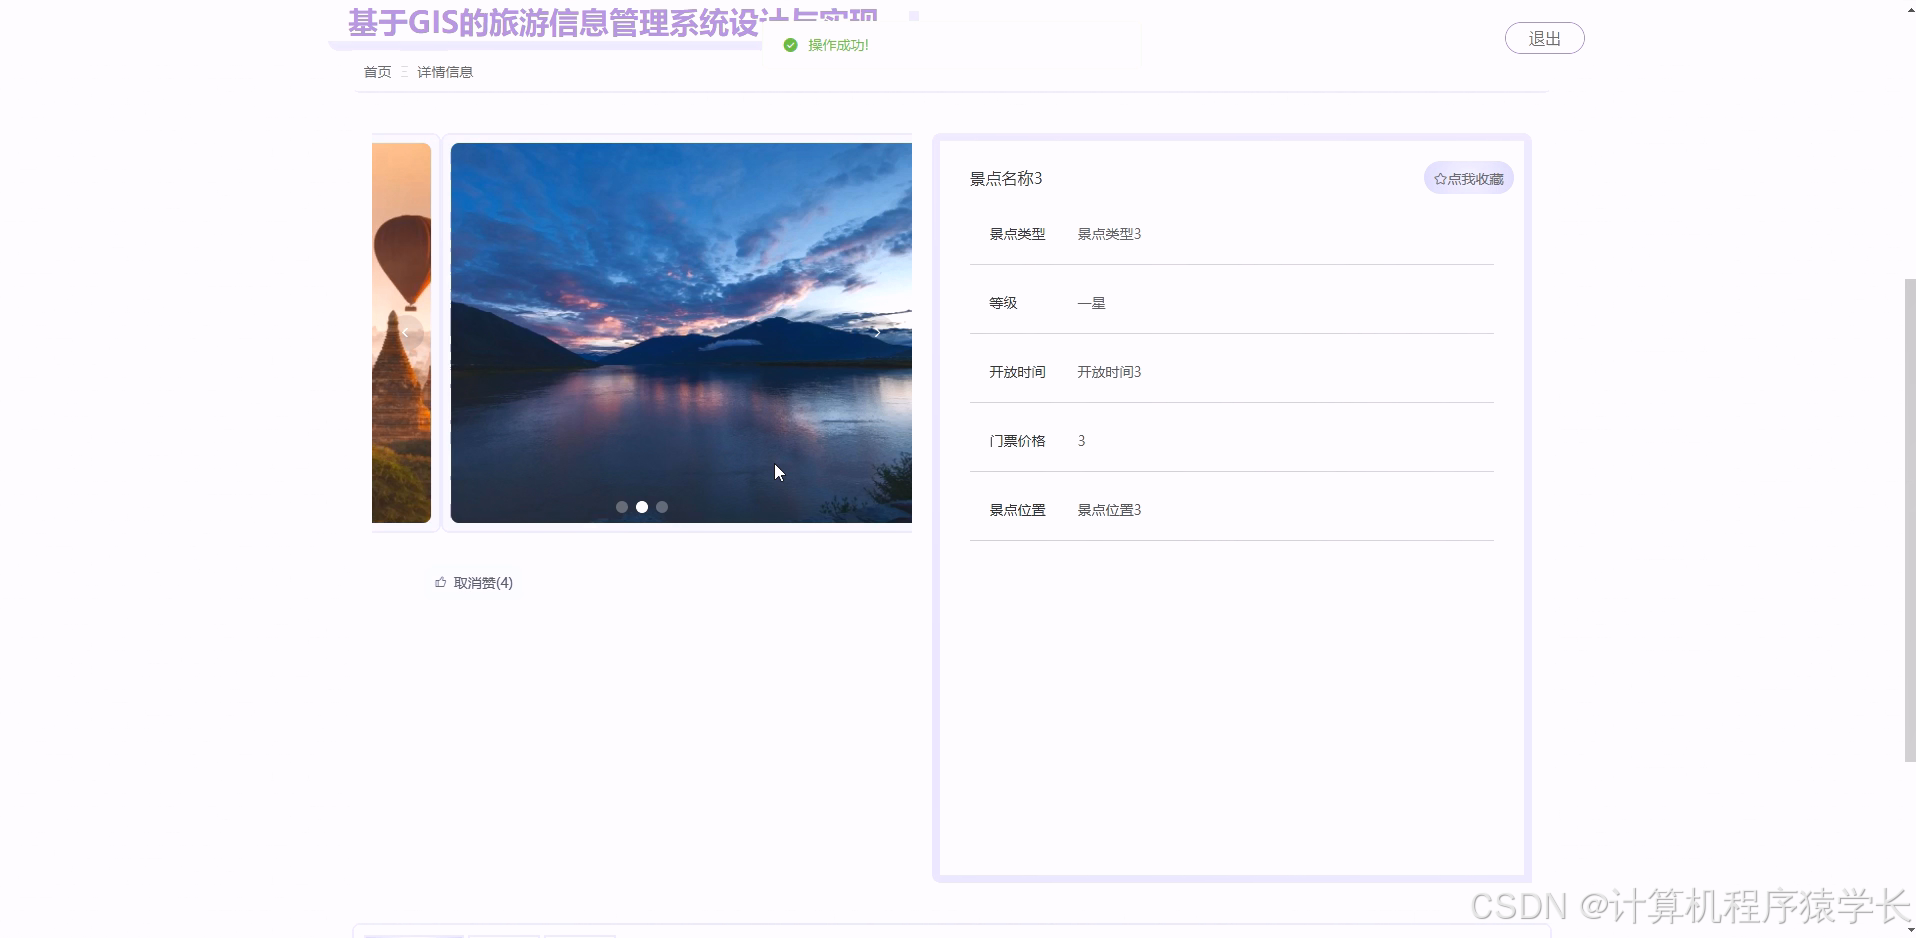Click the breadcrumb separator icon after 首页
The width and height of the screenshot is (1916, 938).
[x=404, y=72]
